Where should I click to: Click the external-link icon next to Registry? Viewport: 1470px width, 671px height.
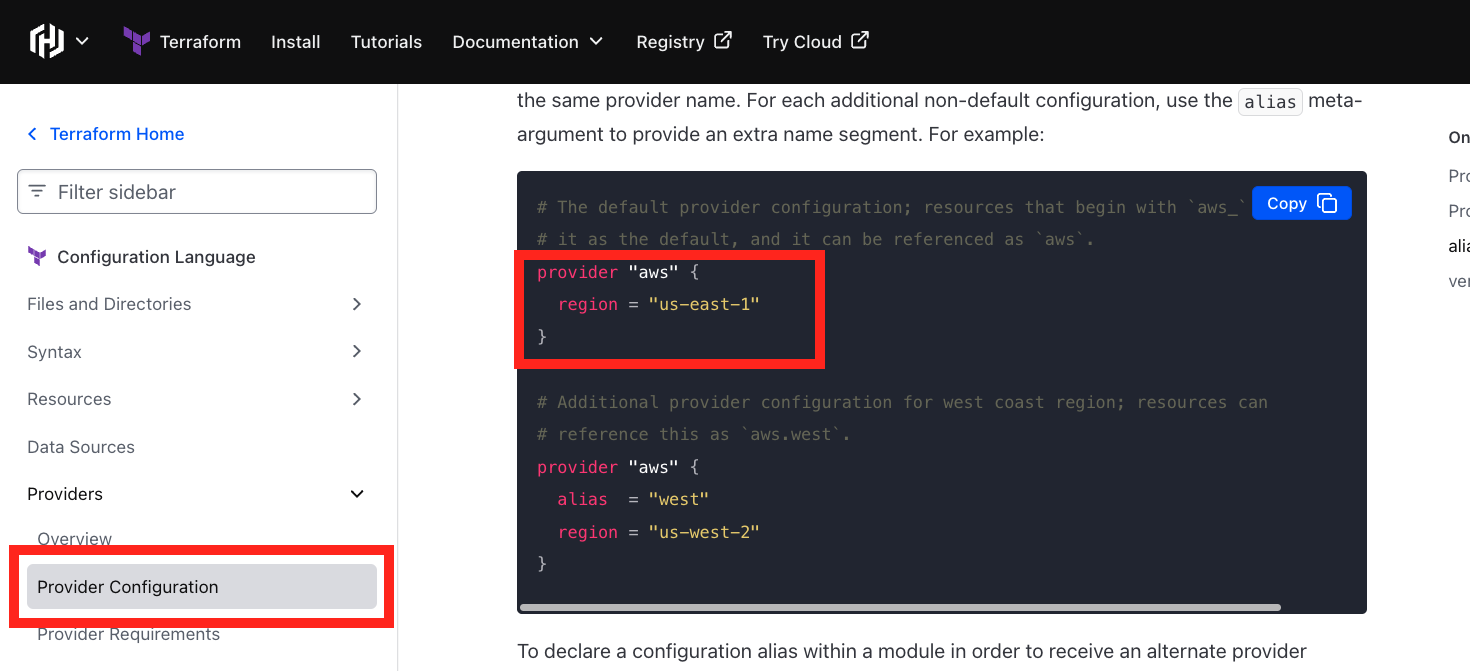(x=723, y=40)
